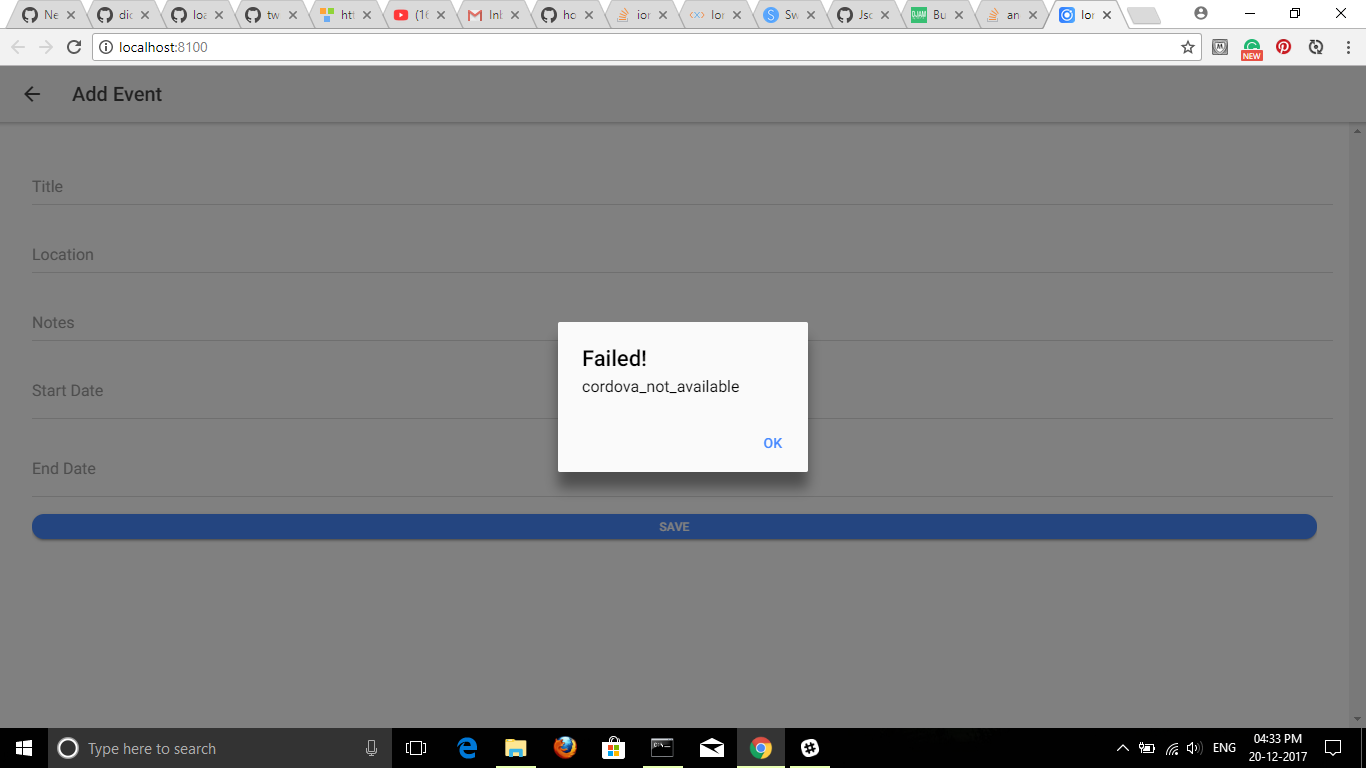Image resolution: width=1366 pixels, height=768 pixels.
Task: Reload the localhost:8100 page
Action: tap(73, 47)
